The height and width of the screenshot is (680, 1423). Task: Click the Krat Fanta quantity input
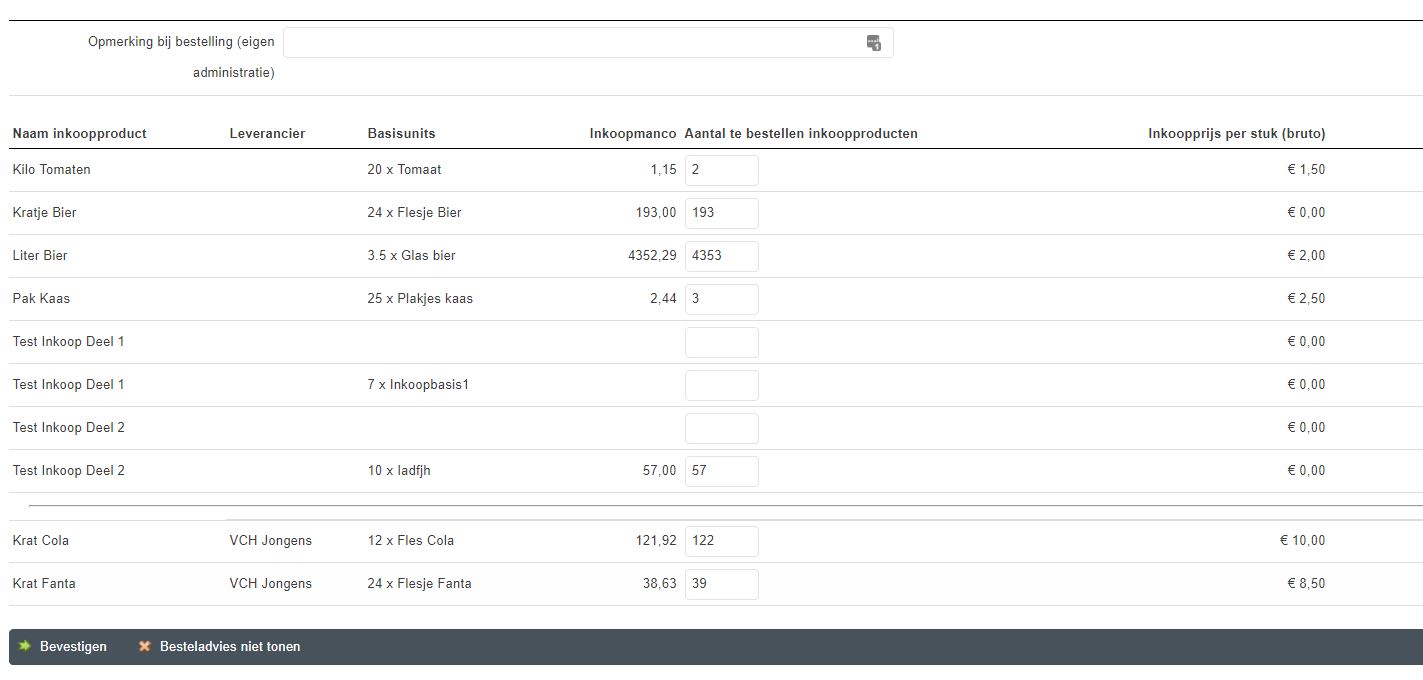[x=721, y=584]
